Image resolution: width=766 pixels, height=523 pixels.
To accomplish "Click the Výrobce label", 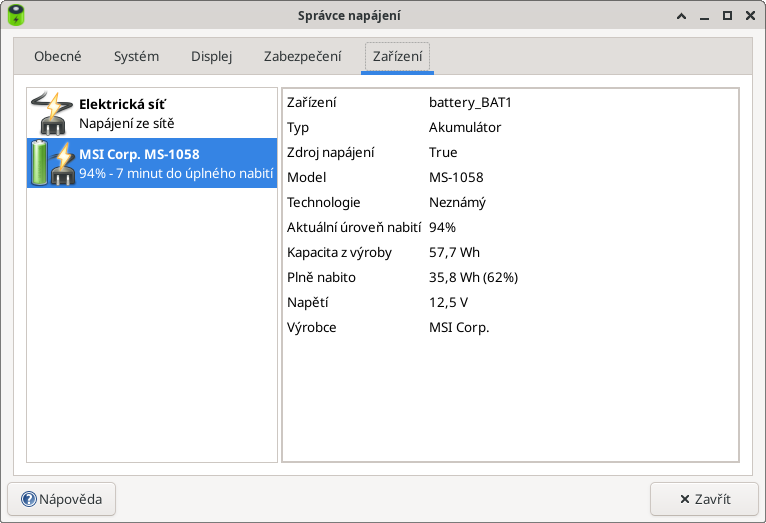I will (312, 328).
